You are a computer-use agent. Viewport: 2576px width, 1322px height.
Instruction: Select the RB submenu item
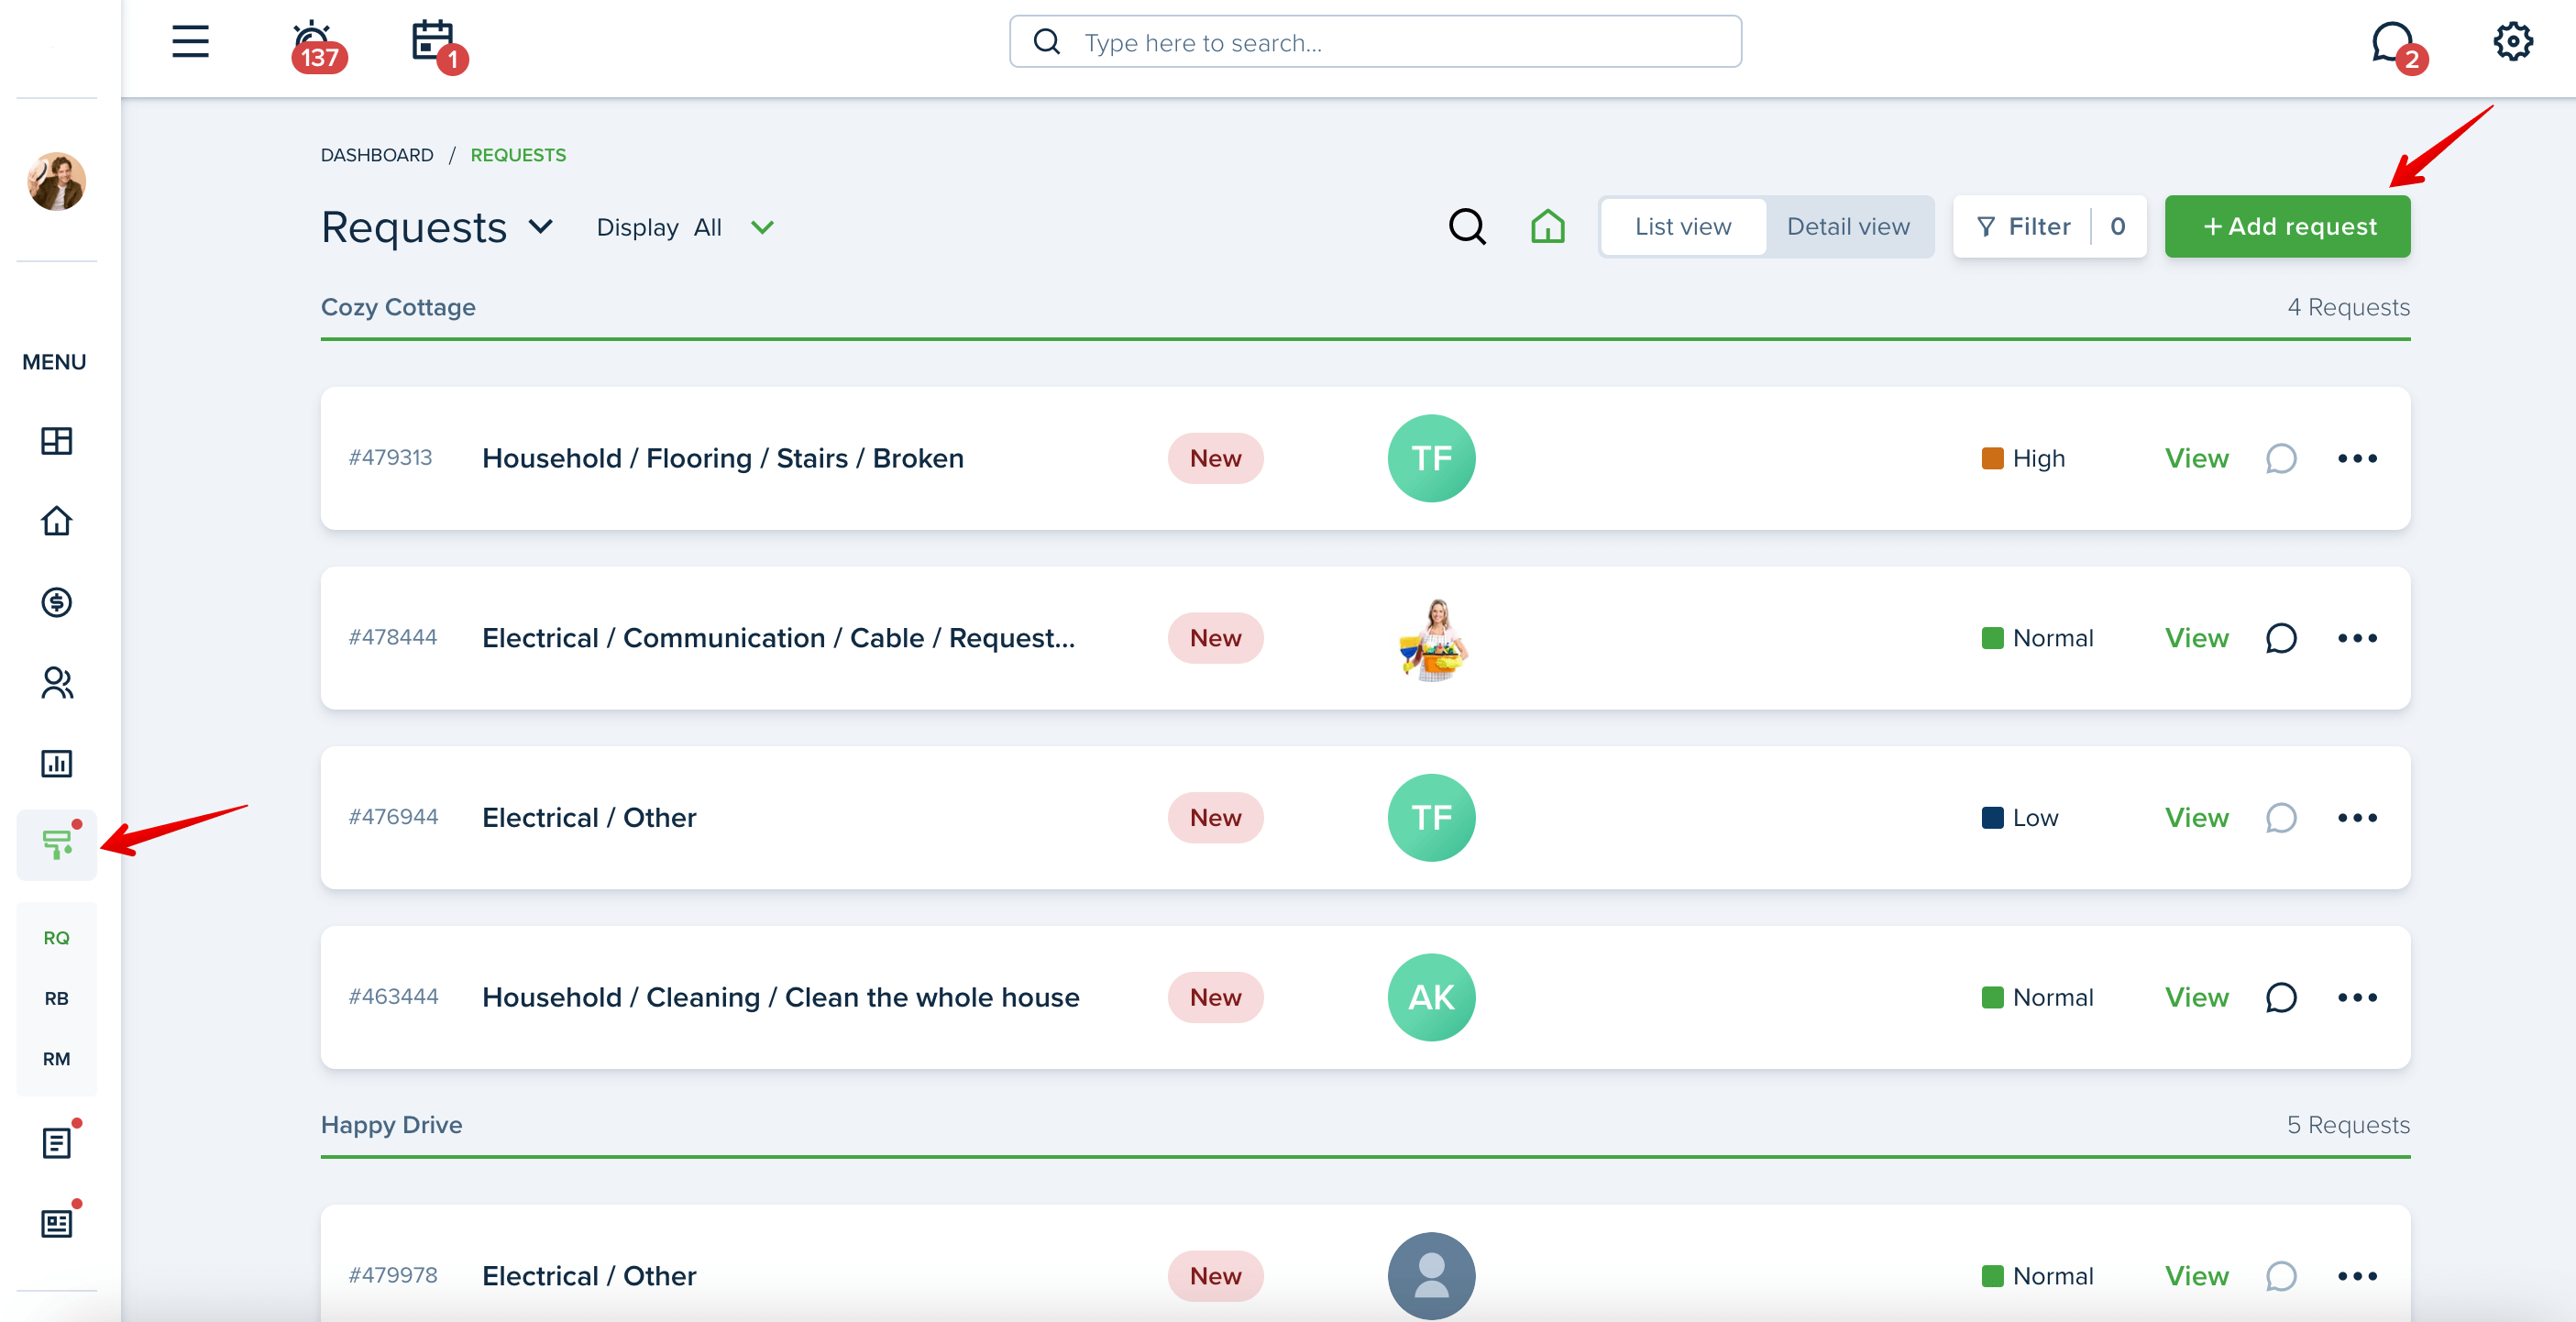[x=56, y=998]
